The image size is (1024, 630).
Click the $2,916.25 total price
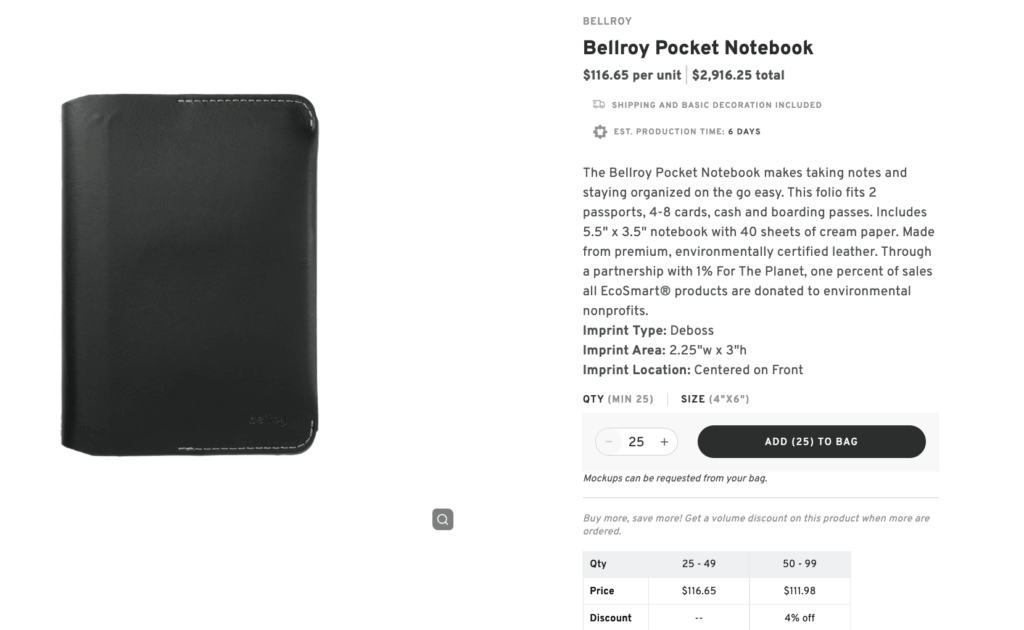(737, 74)
